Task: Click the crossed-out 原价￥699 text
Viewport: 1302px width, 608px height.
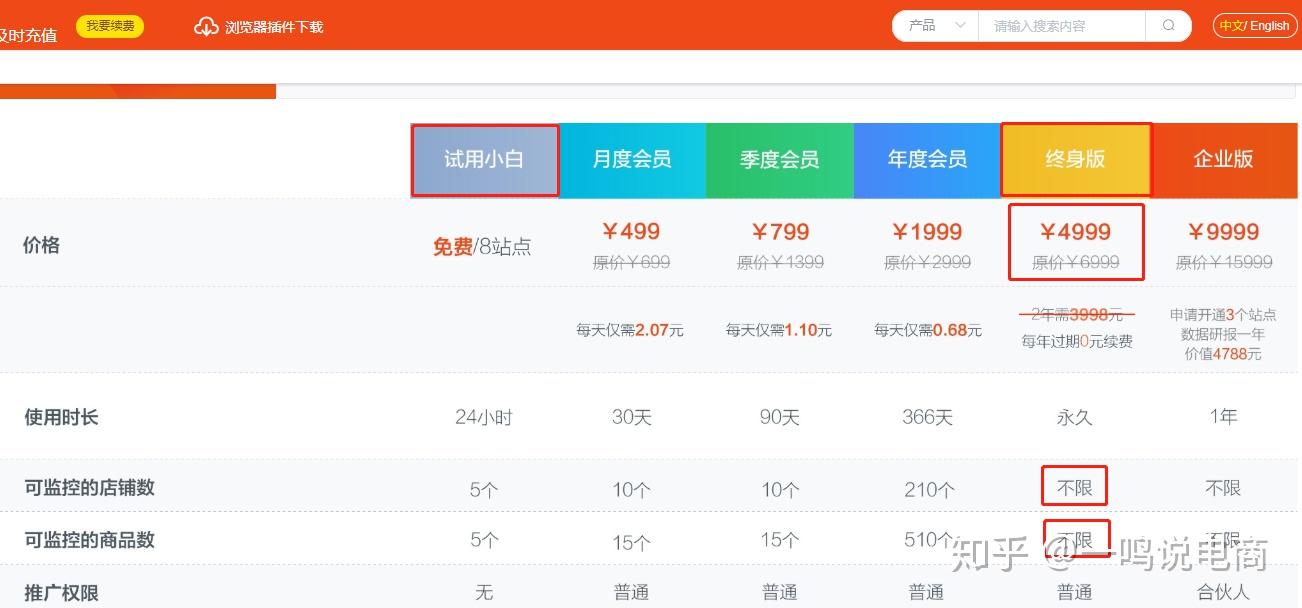Action: pyautogui.click(x=631, y=263)
